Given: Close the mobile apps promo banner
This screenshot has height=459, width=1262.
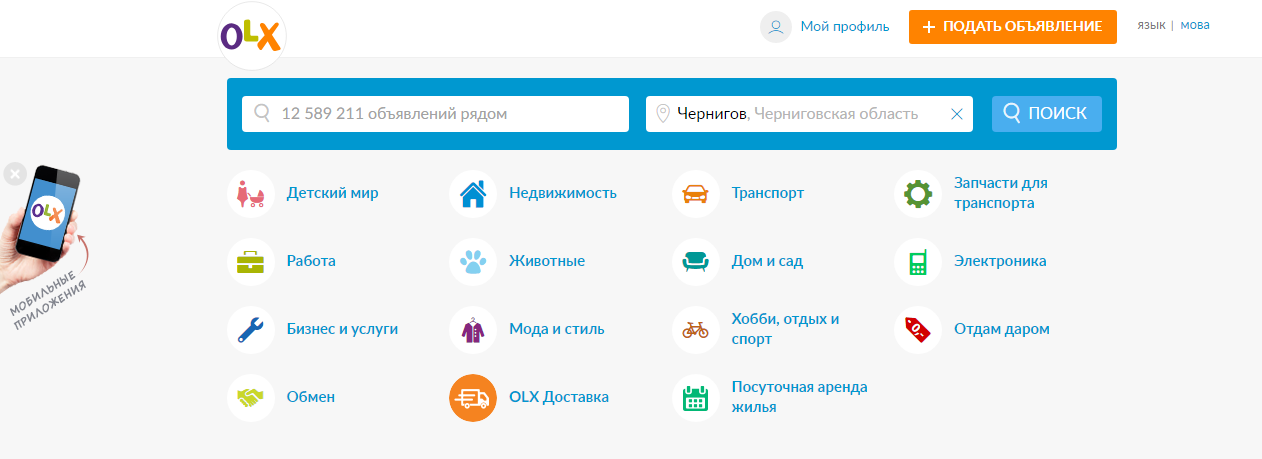Looking at the screenshot, I should pyautogui.click(x=14, y=174).
